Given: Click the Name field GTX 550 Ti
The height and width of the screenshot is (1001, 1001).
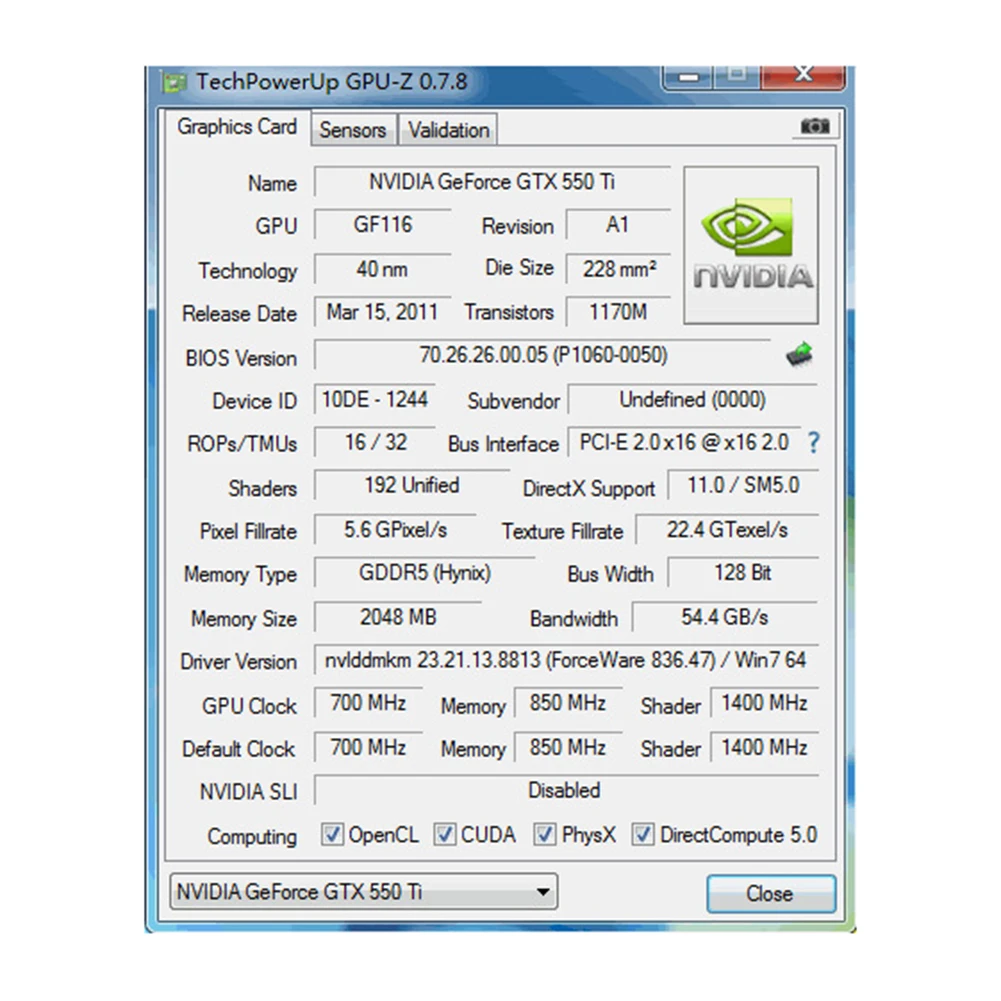Looking at the screenshot, I should tap(492, 182).
